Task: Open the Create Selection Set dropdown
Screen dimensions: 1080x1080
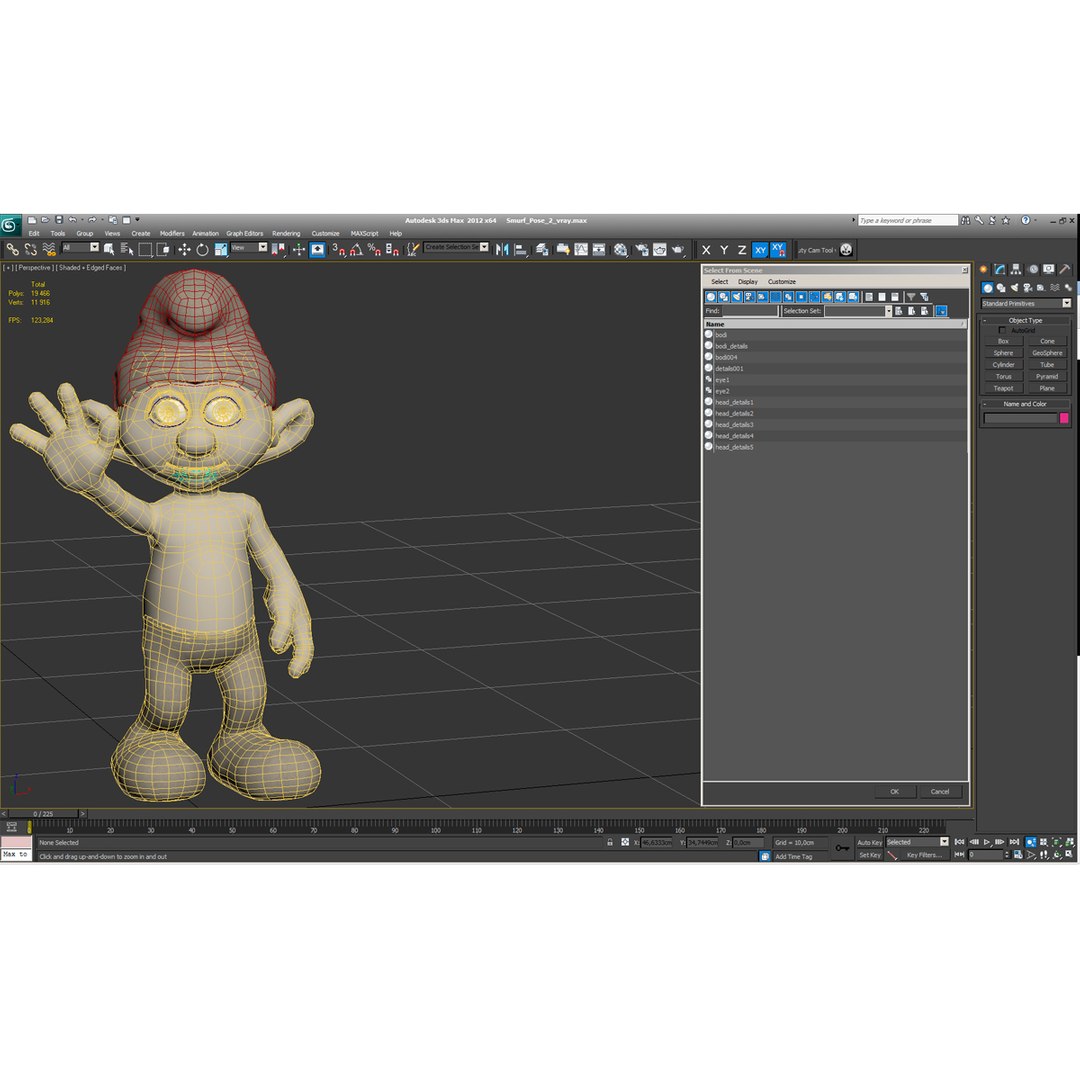Action: pyautogui.click(x=457, y=247)
